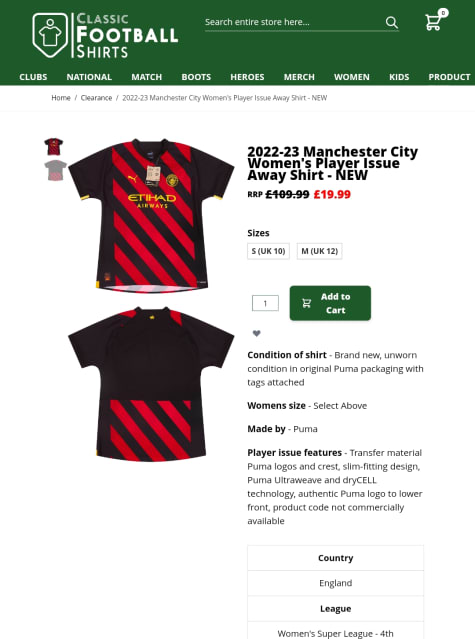Focus the store search field
Image resolution: width=475 pixels, height=639 pixels.
coord(295,22)
